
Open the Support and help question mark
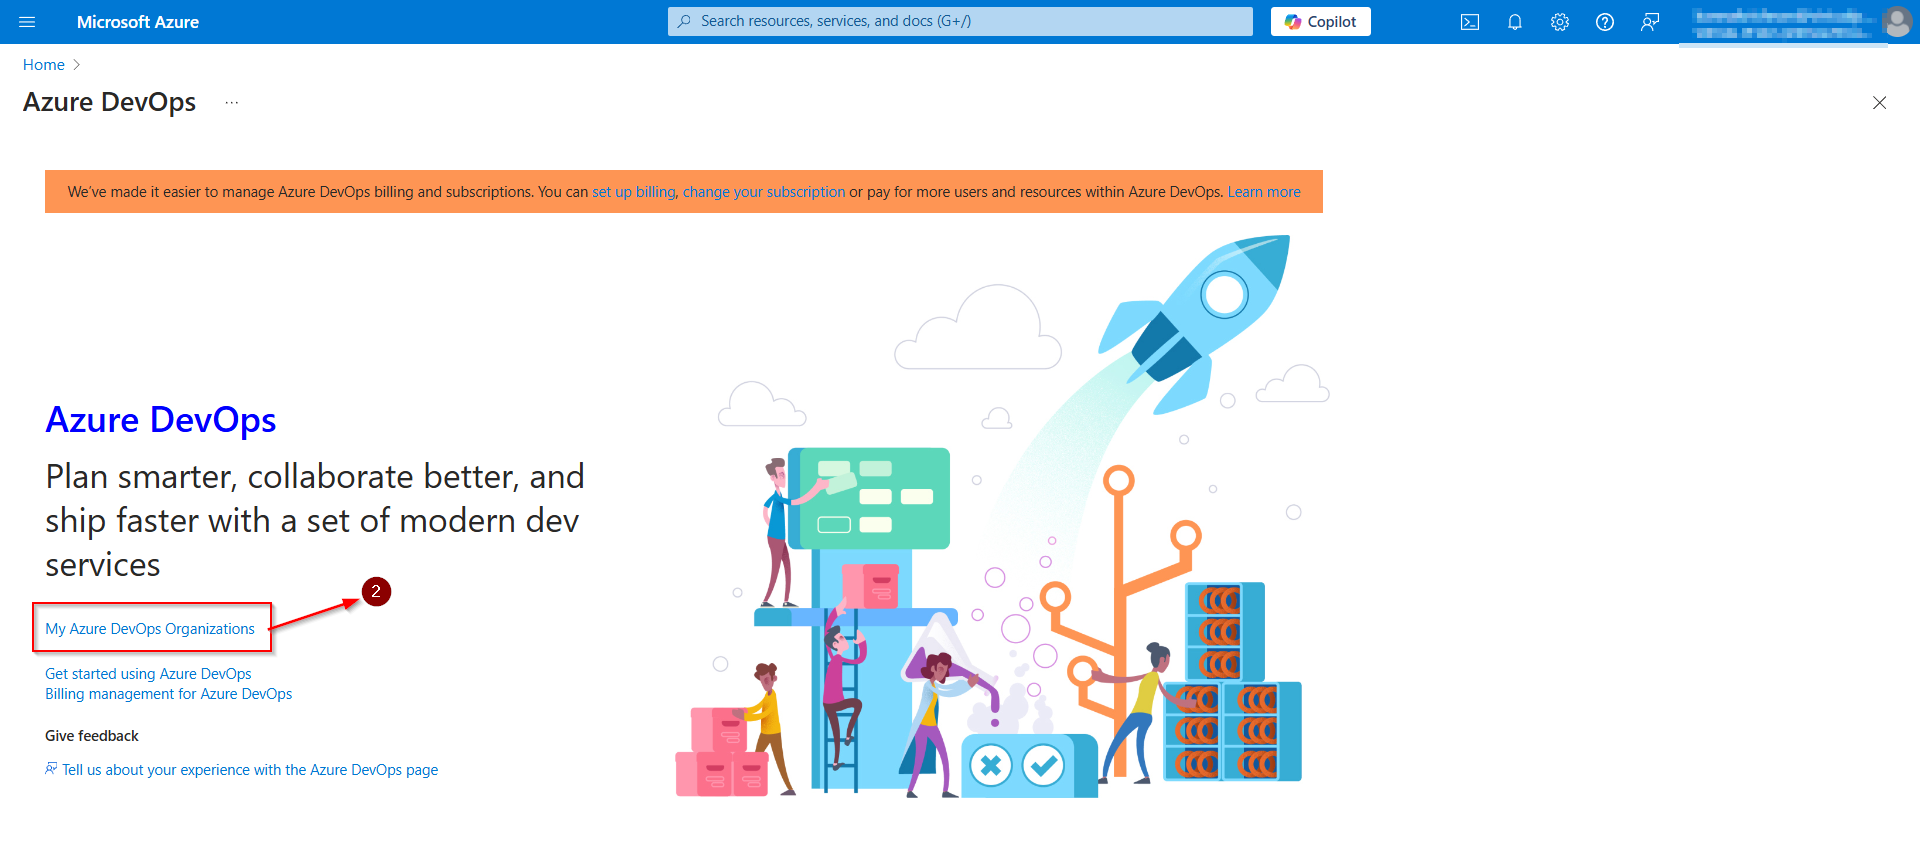click(1605, 22)
